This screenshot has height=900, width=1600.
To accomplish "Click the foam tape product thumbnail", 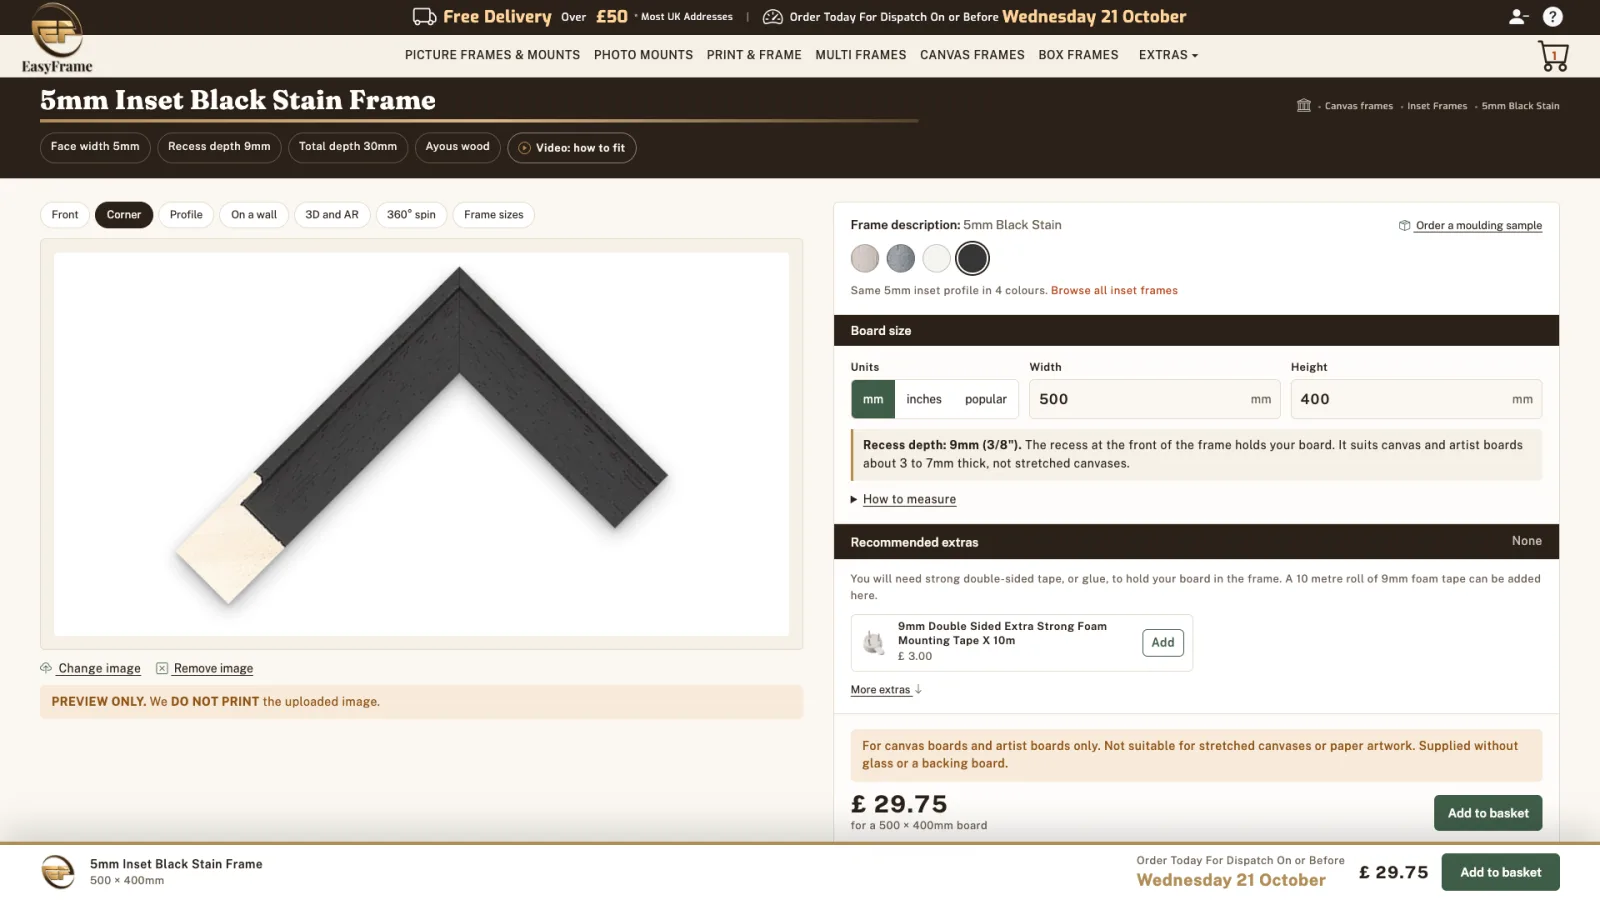I will 874,642.
